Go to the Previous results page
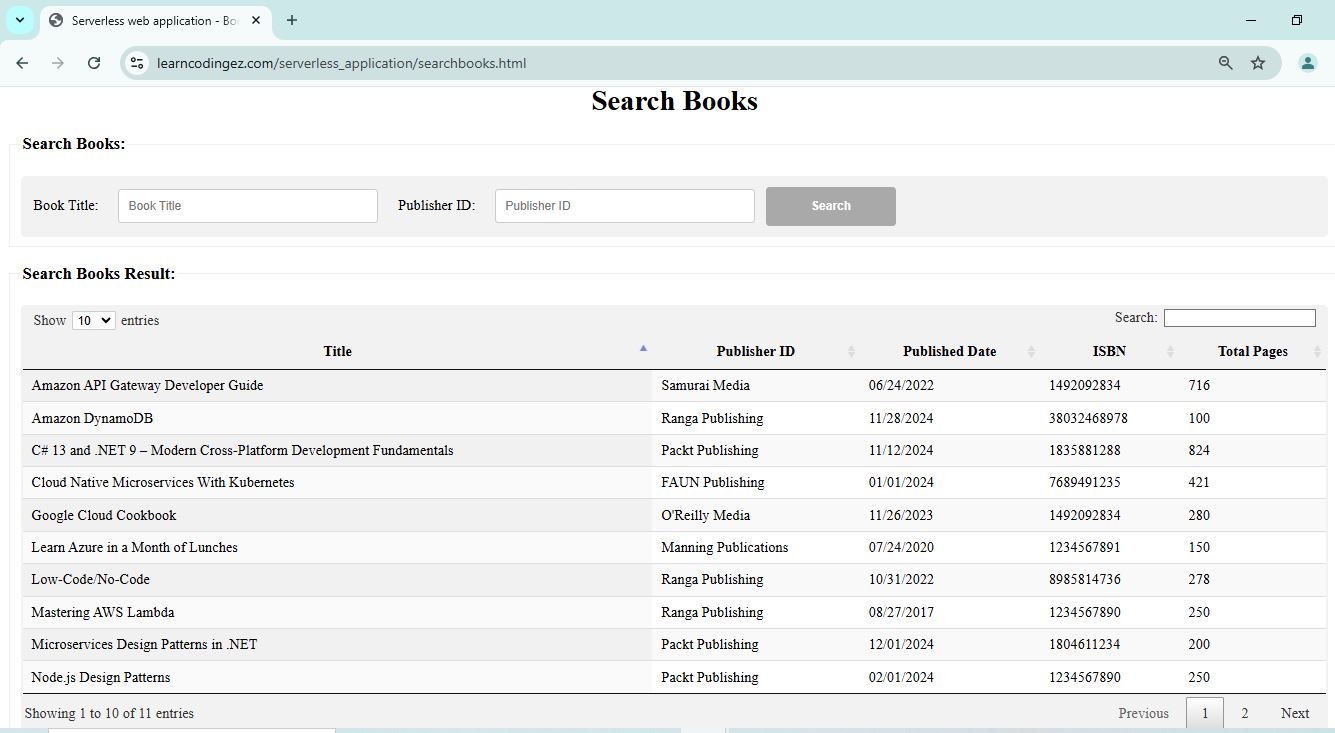The height and width of the screenshot is (733, 1335). click(1143, 713)
